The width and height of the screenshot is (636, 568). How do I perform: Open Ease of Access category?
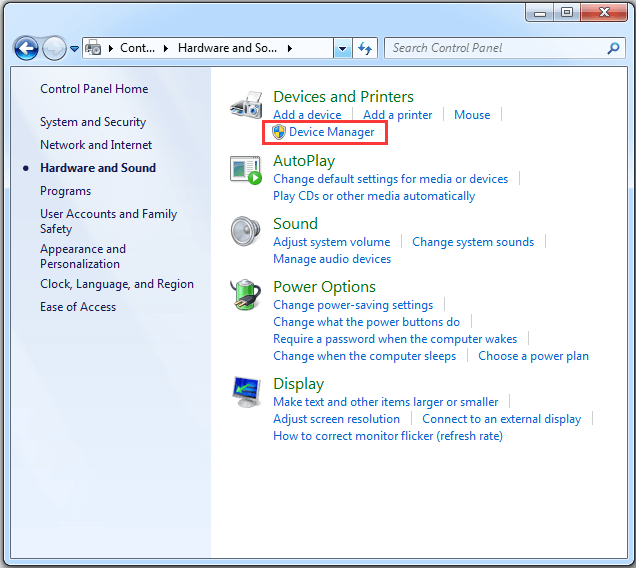point(78,307)
